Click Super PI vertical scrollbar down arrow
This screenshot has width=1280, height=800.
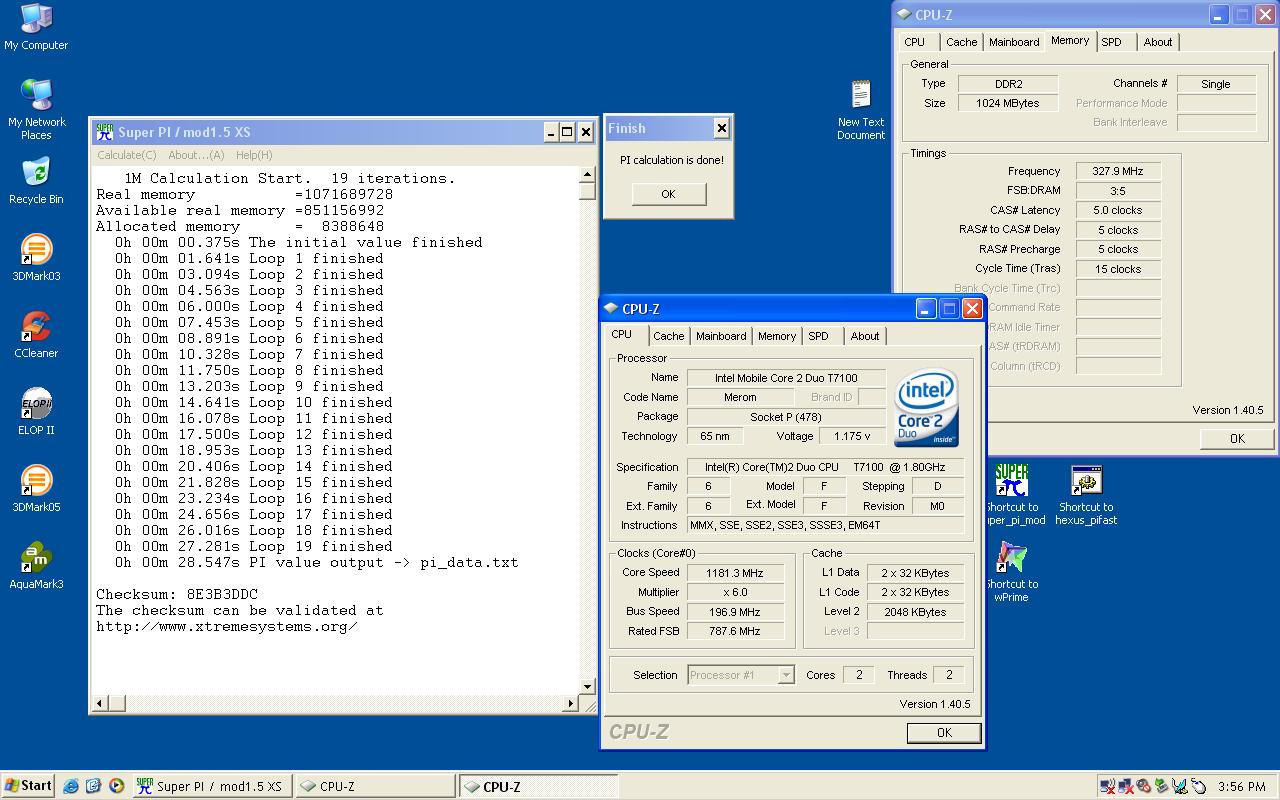(x=587, y=687)
